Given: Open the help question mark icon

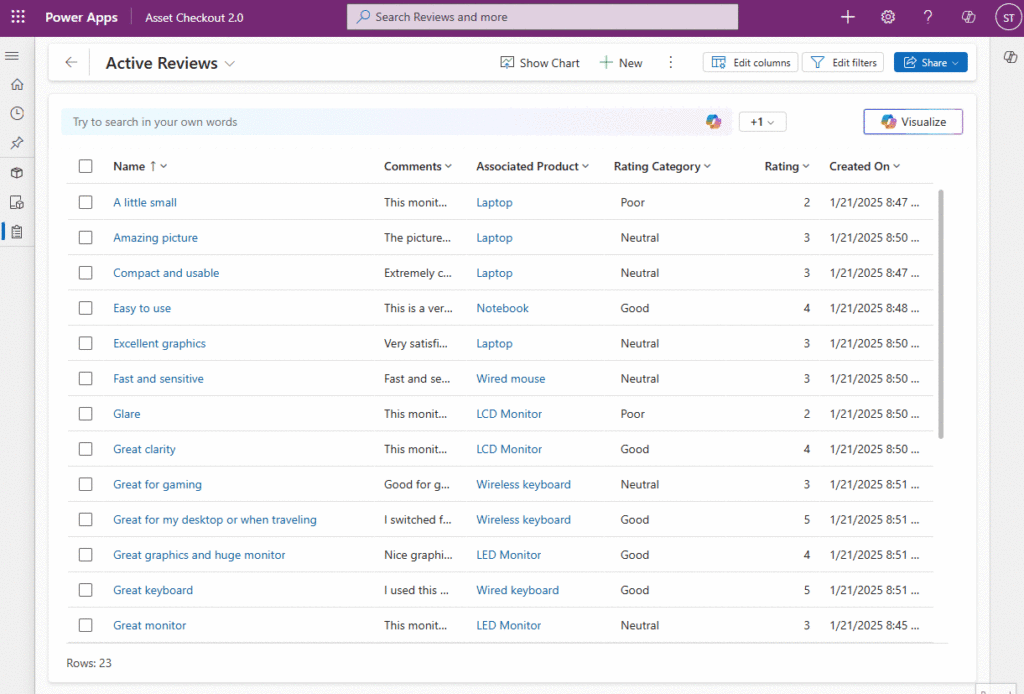Looking at the screenshot, I should coord(927,17).
